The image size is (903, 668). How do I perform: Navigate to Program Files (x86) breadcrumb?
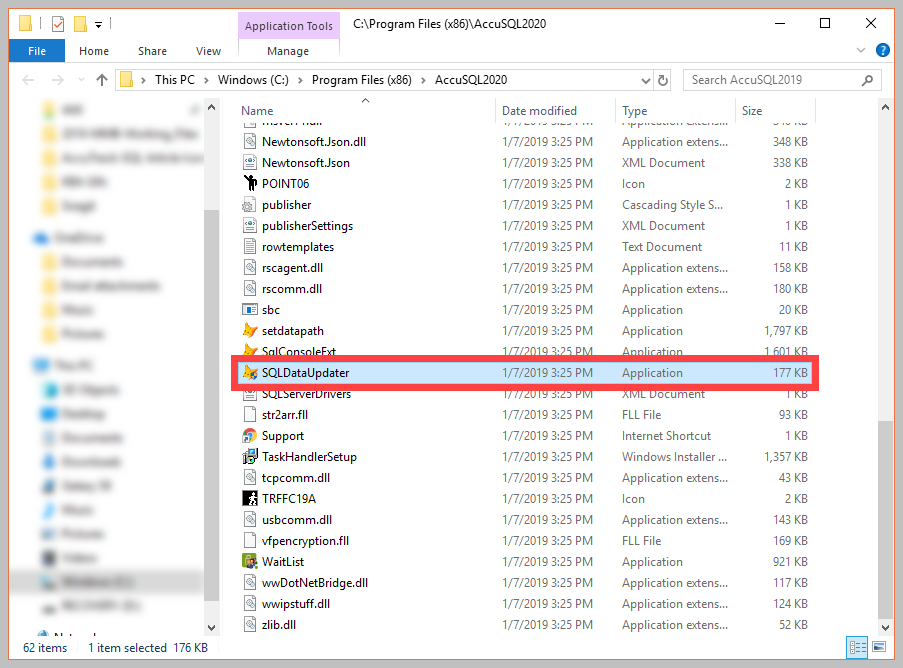pyautogui.click(x=362, y=80)
